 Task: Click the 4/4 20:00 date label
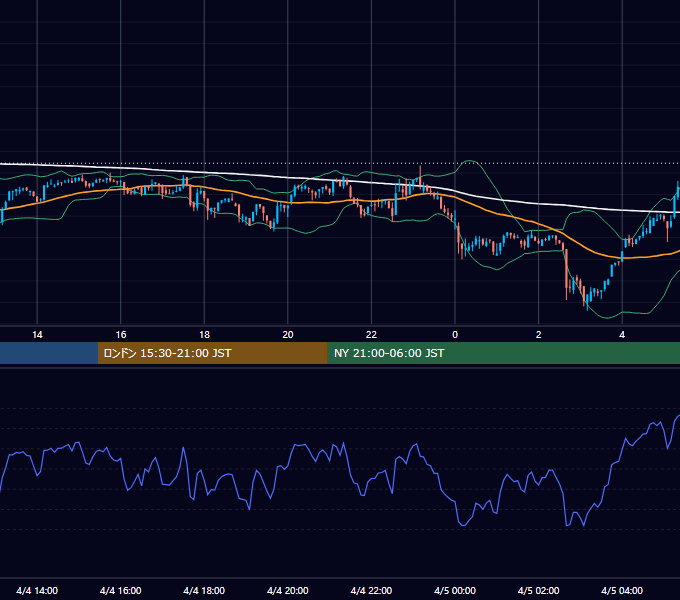coord(288,590)
